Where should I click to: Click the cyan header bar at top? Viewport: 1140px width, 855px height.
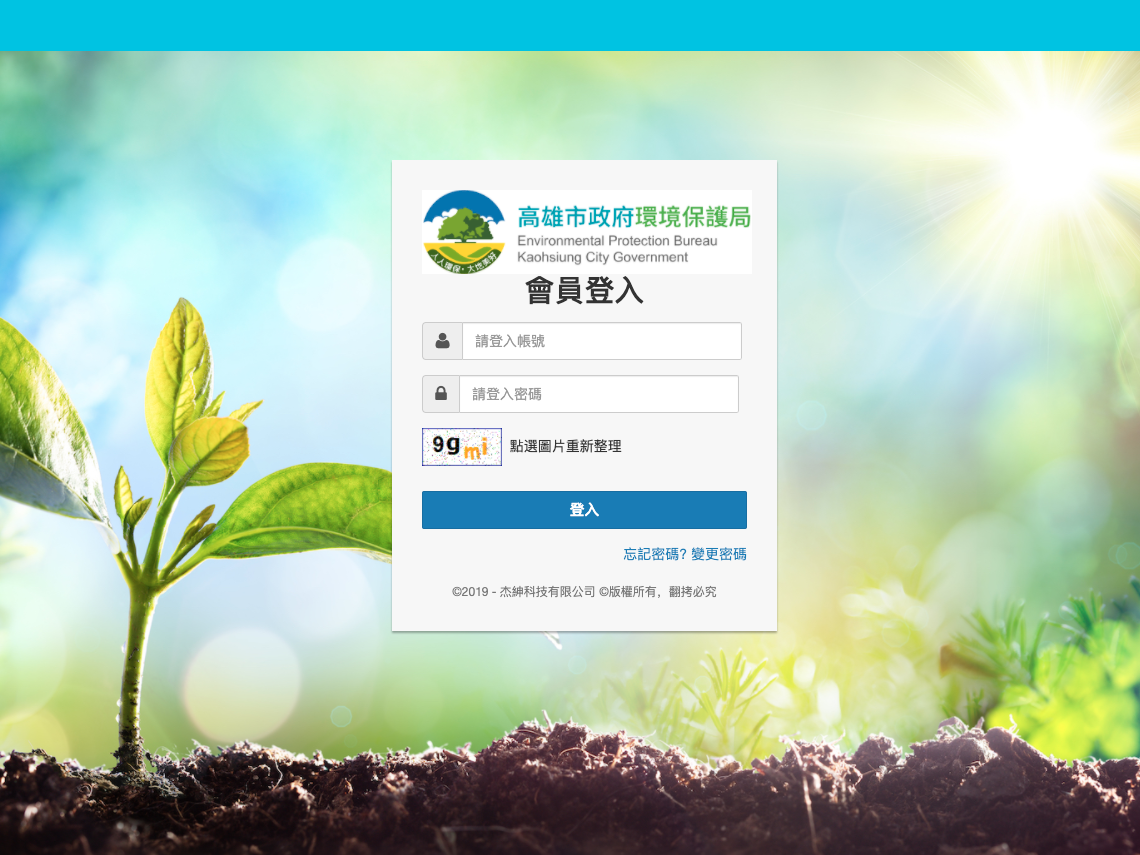570,25
